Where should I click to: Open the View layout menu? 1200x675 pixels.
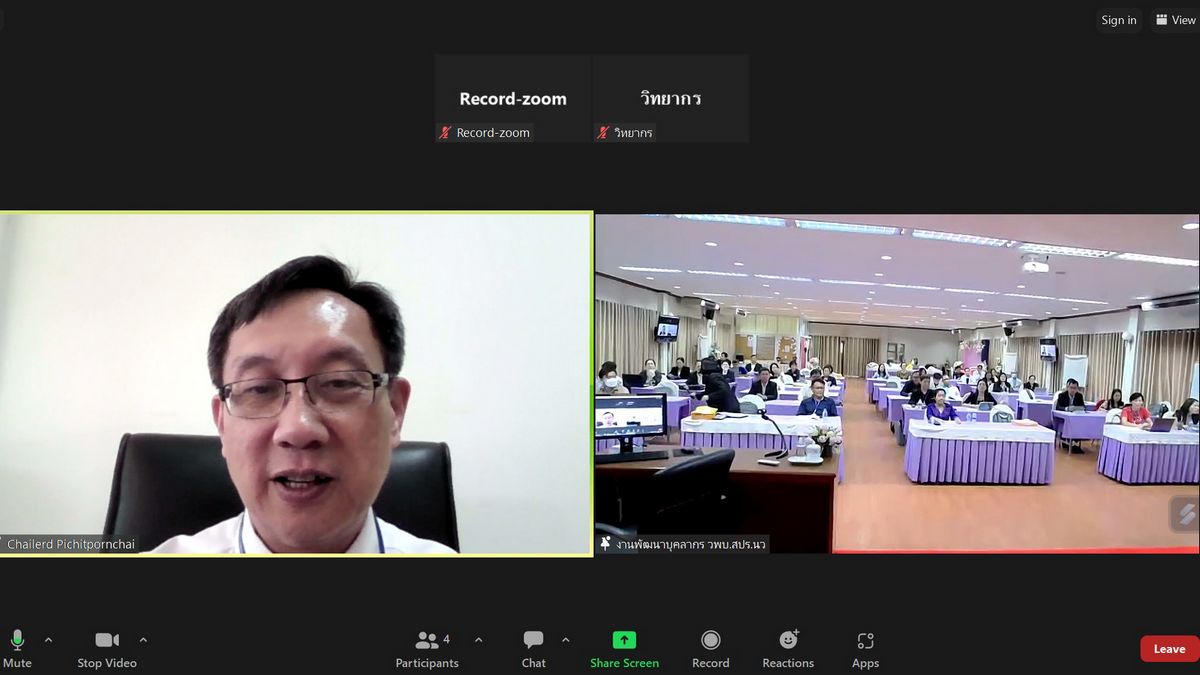click(x=1175, y=20)
